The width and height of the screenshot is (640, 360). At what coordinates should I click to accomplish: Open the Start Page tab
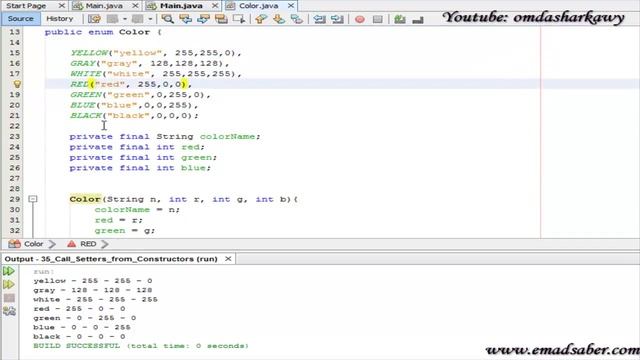point(26,6)
